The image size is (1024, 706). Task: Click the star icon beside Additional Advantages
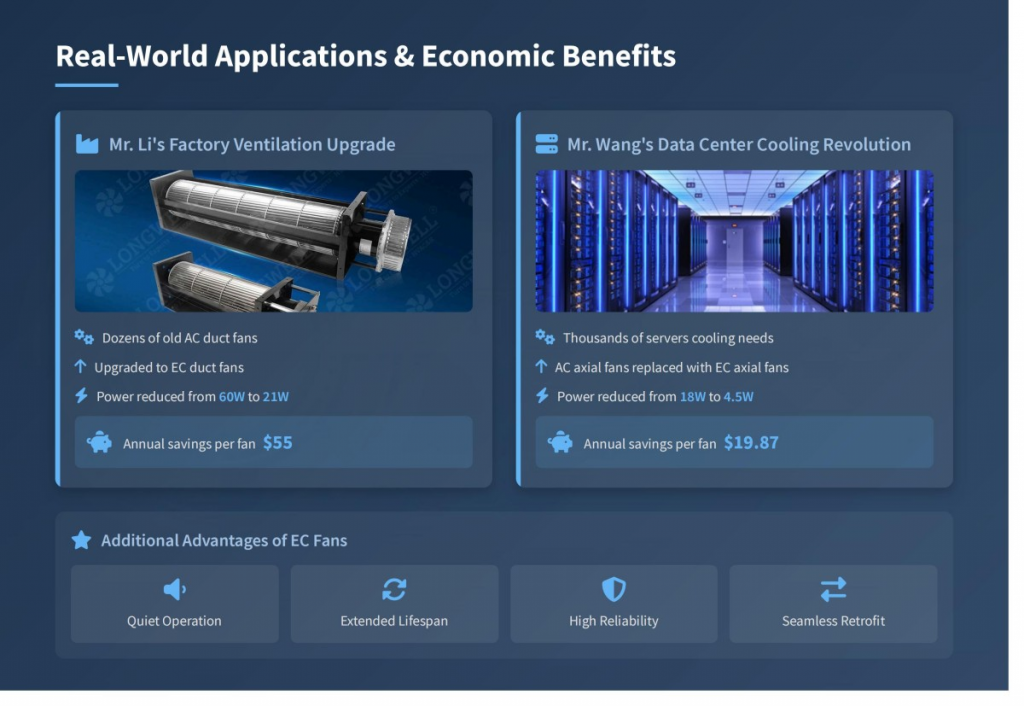tap(81, 540)
